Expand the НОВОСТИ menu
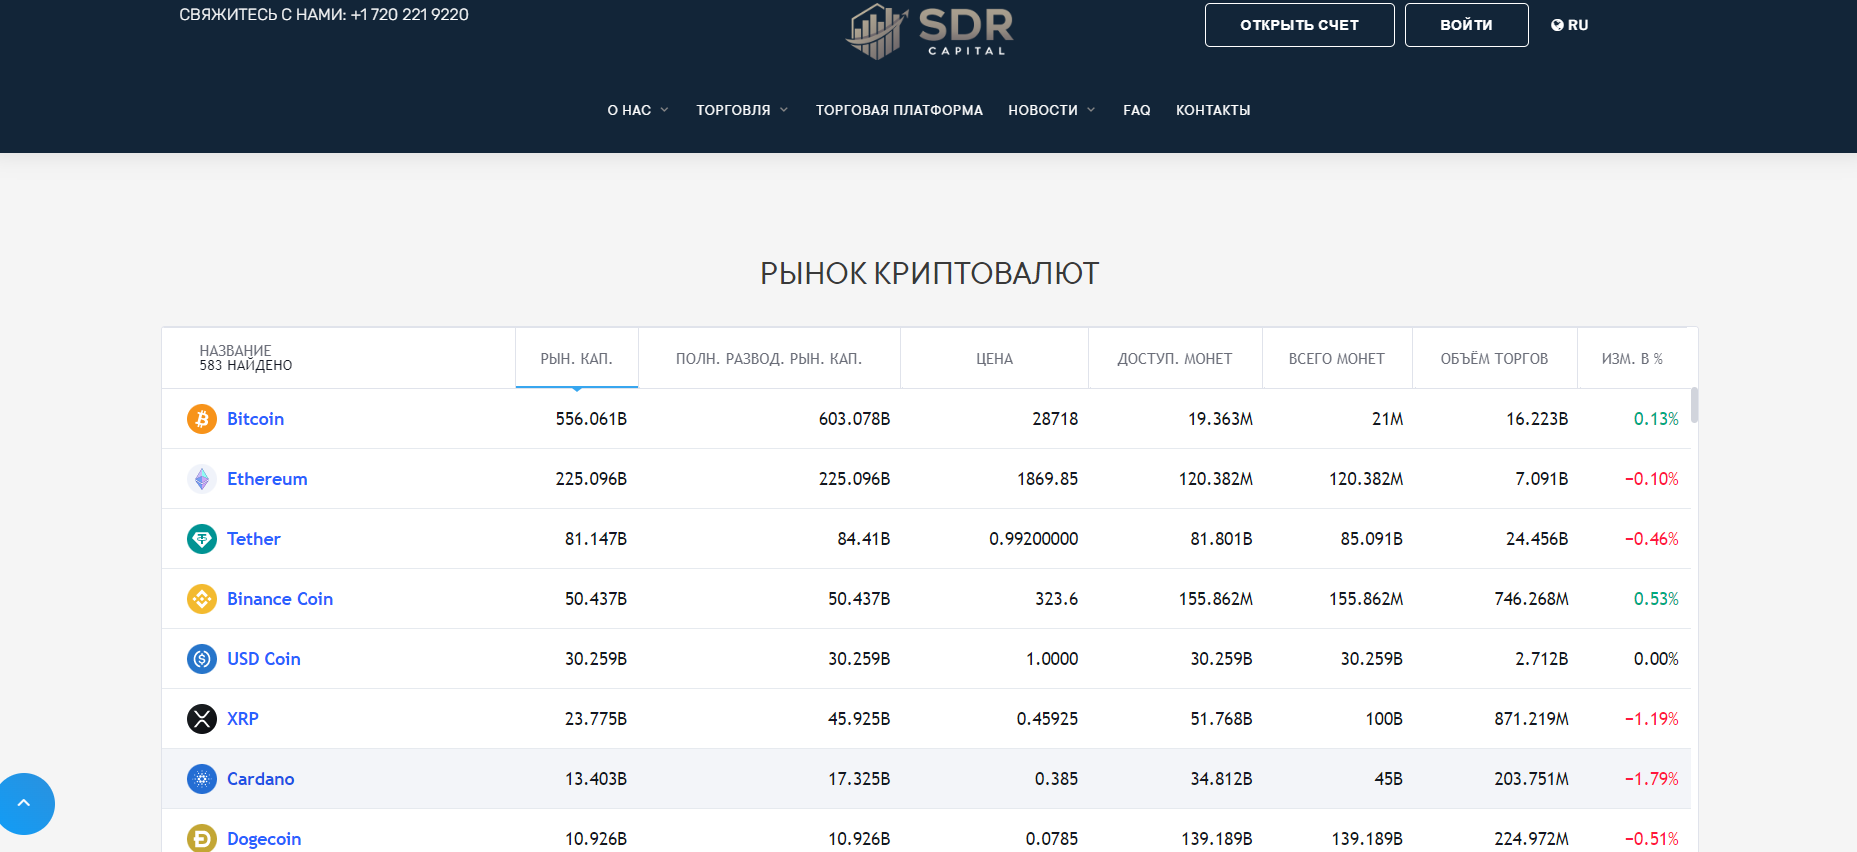 click(x=1052, y=110)
